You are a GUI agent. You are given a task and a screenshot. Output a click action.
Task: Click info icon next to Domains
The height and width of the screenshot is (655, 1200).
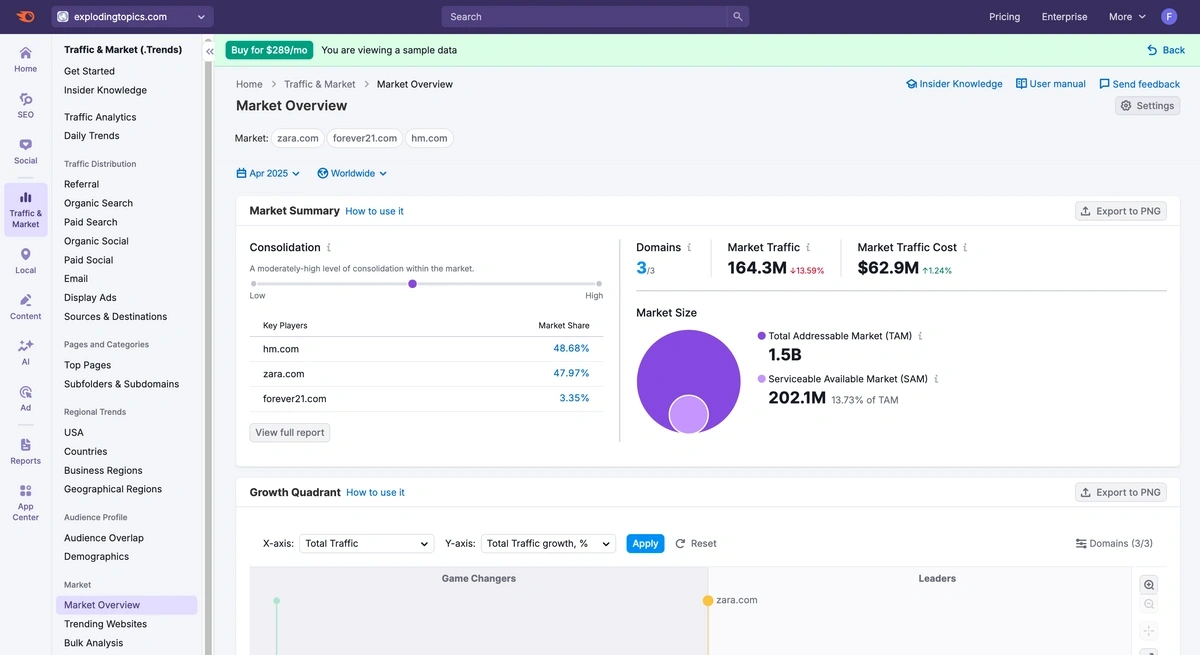[689, 248]
